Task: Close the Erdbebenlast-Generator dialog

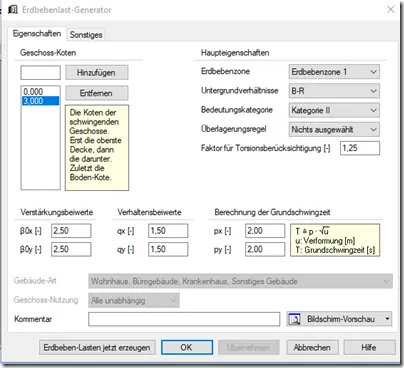Action: click(390, 9)
